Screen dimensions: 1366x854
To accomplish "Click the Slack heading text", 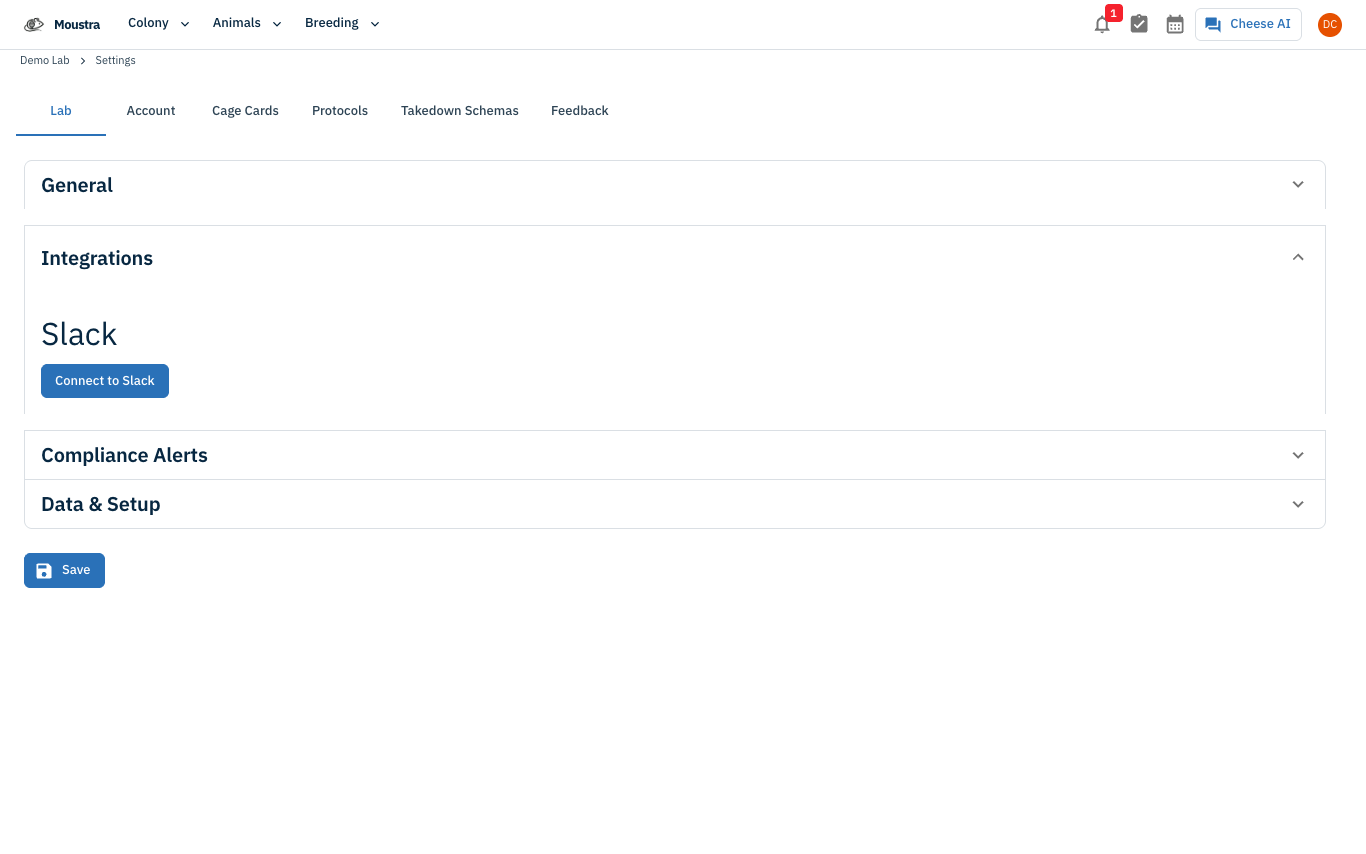I will pos(79,334).
